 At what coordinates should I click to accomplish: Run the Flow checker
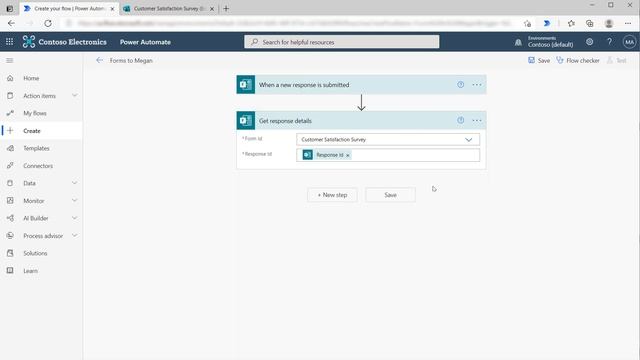coord(578,60)
